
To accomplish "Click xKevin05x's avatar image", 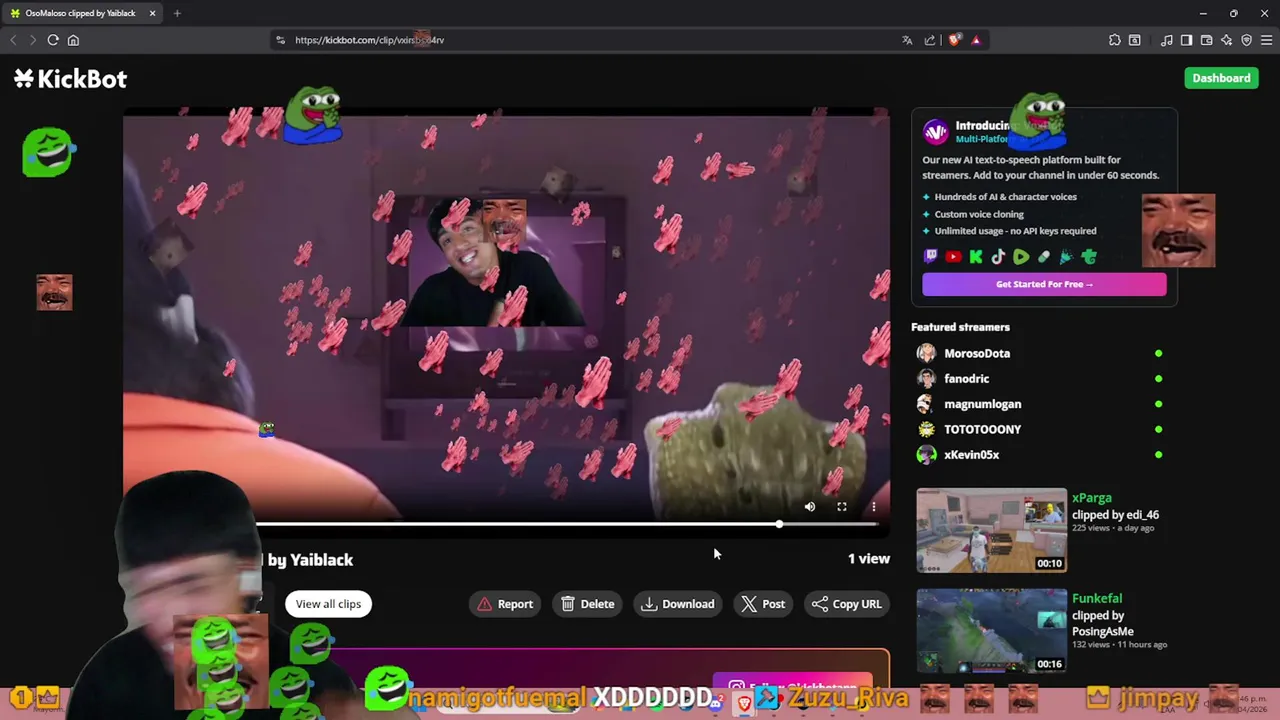I will (927, 455).
